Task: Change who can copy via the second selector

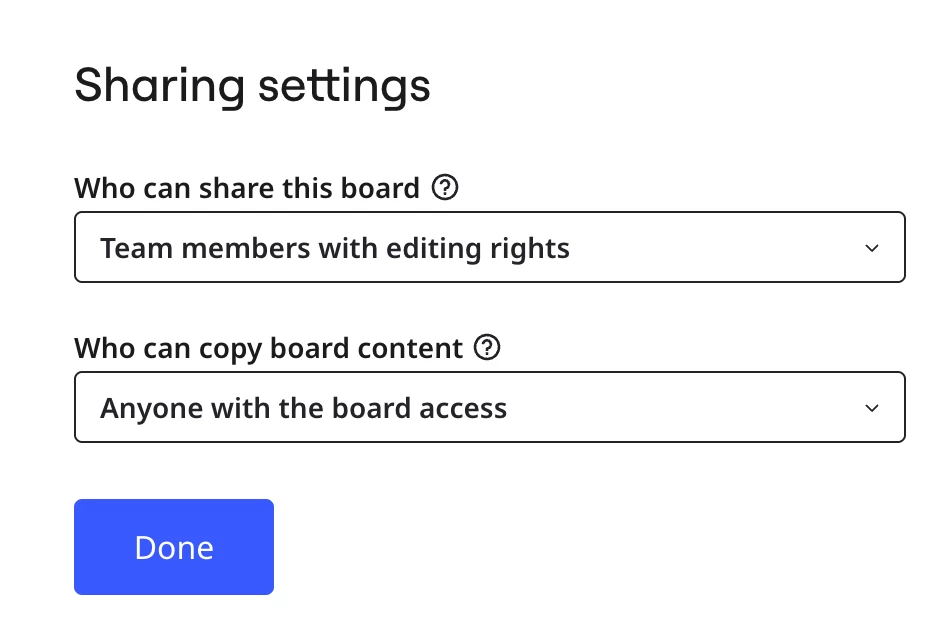Action: 489,408
